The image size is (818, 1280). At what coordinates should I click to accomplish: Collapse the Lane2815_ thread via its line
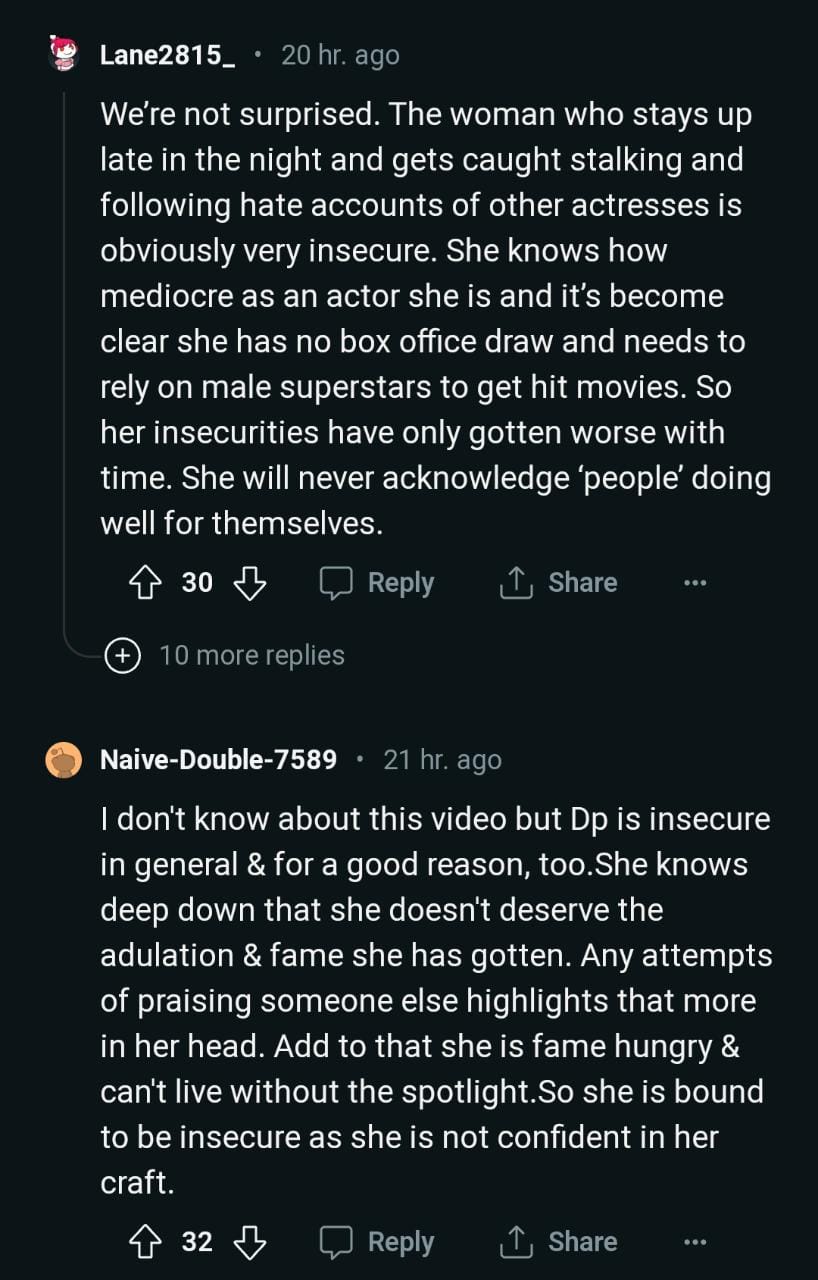[64, 350]
